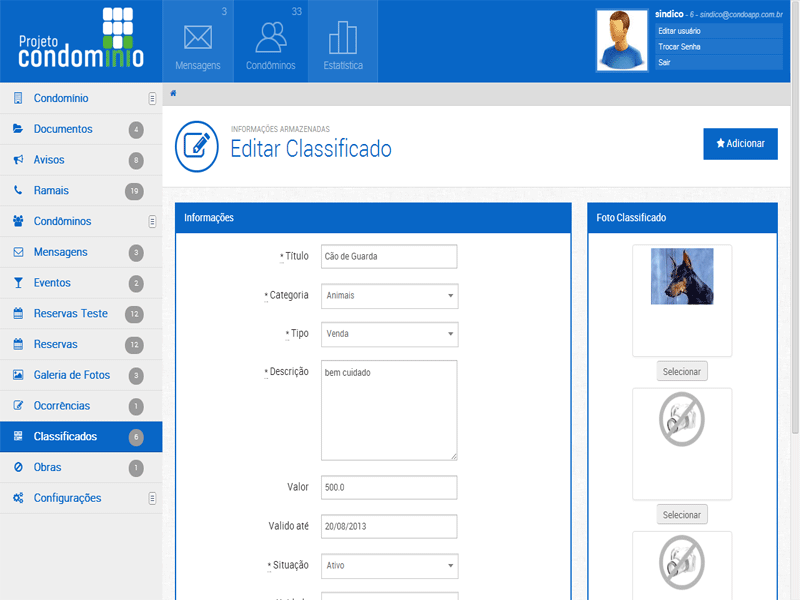The image size is (800, 600).
Task: Click the dog photo thumbnail
Action: coord(682,277)
